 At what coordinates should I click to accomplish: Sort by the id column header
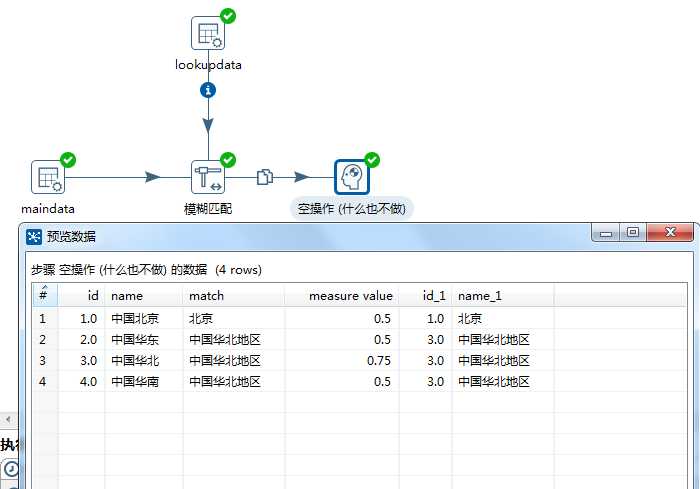81,295
